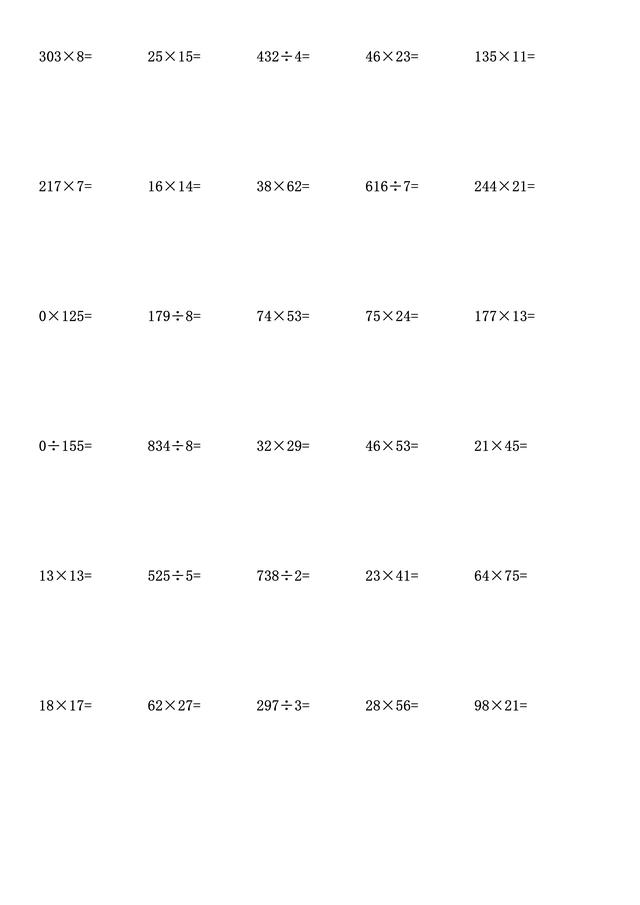Select the problem 217×7=
This screenshot has height=905, width=640.
click(x=65, y=186)
